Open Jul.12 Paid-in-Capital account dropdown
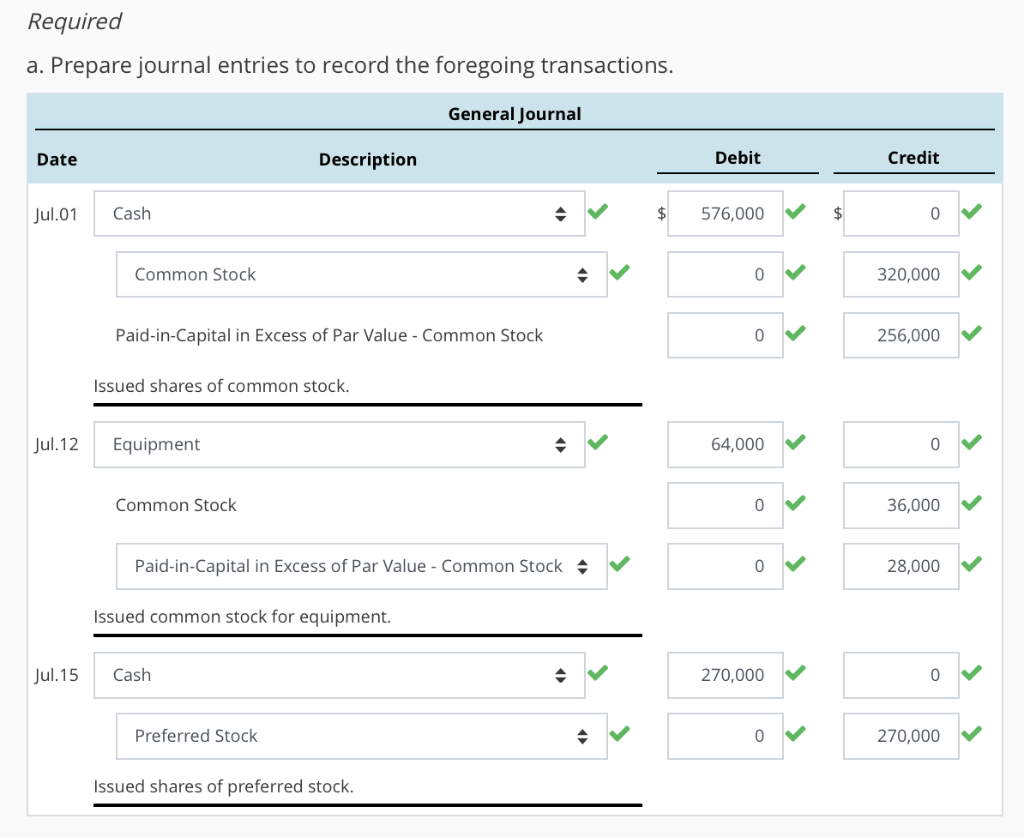This screenshot has width=1024, height=837. pyautogui.click(x=361, y=566)
